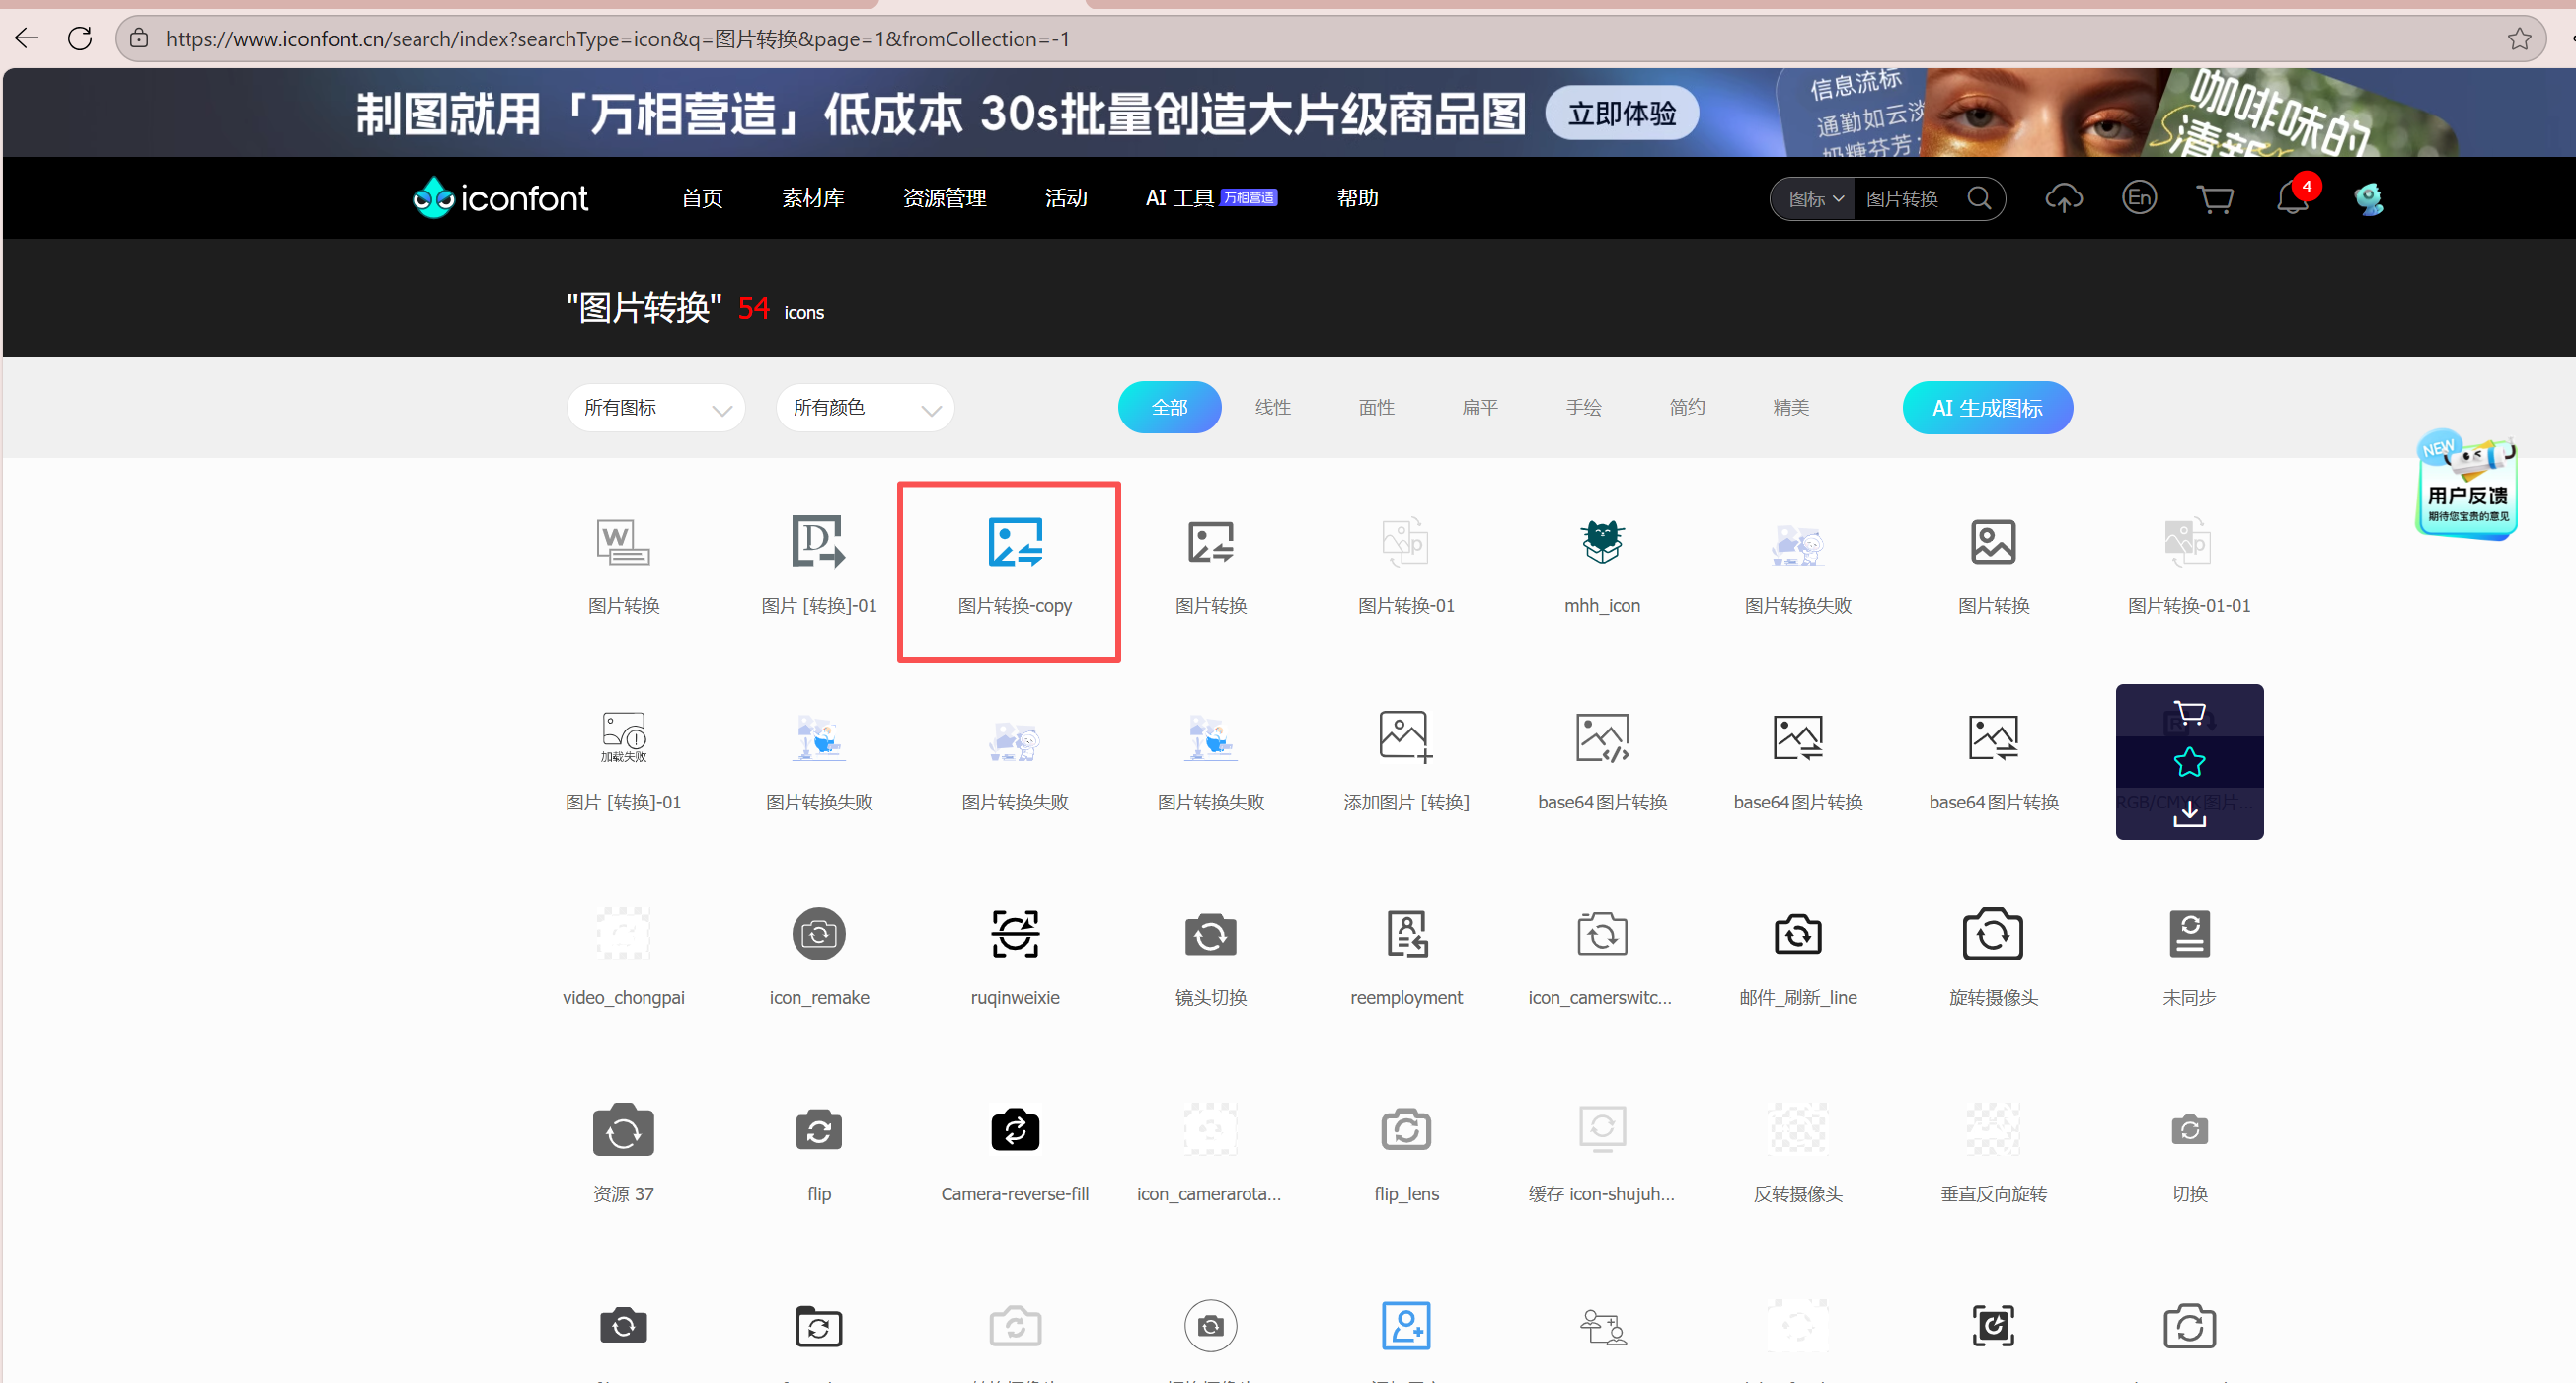The height and width of the screenshot is (1383, 2576).
Task: Select the 扁平 style filter
Action: click(1480, 407)
